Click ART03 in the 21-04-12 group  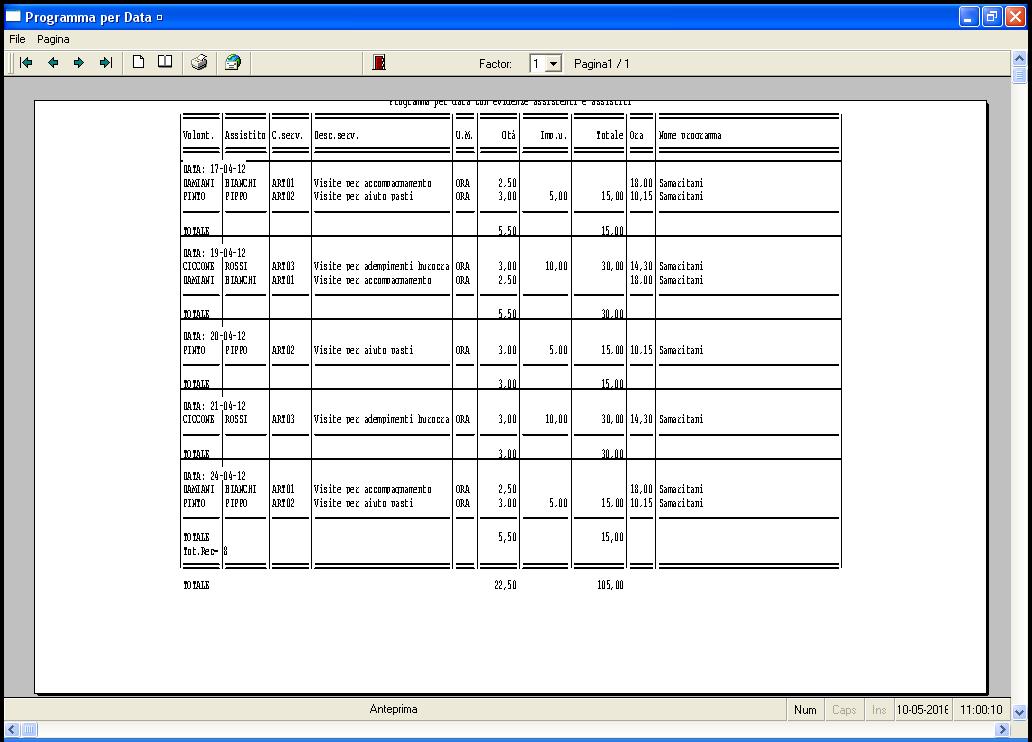point(283,419)
